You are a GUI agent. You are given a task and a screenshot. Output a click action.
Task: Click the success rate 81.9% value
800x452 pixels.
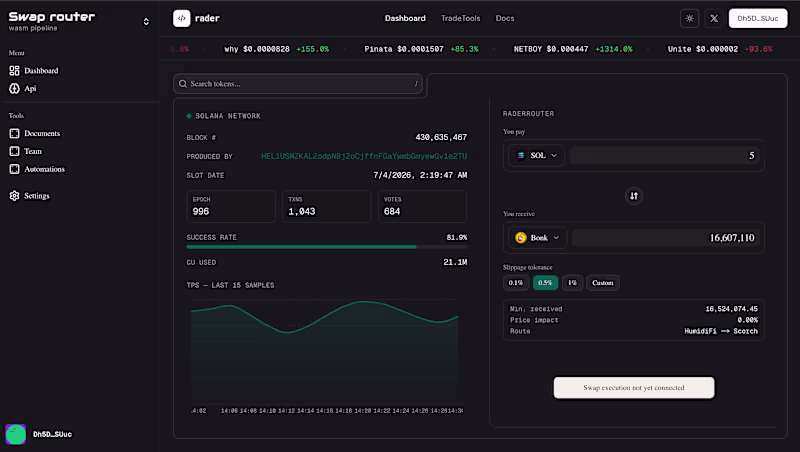point(457,237)
